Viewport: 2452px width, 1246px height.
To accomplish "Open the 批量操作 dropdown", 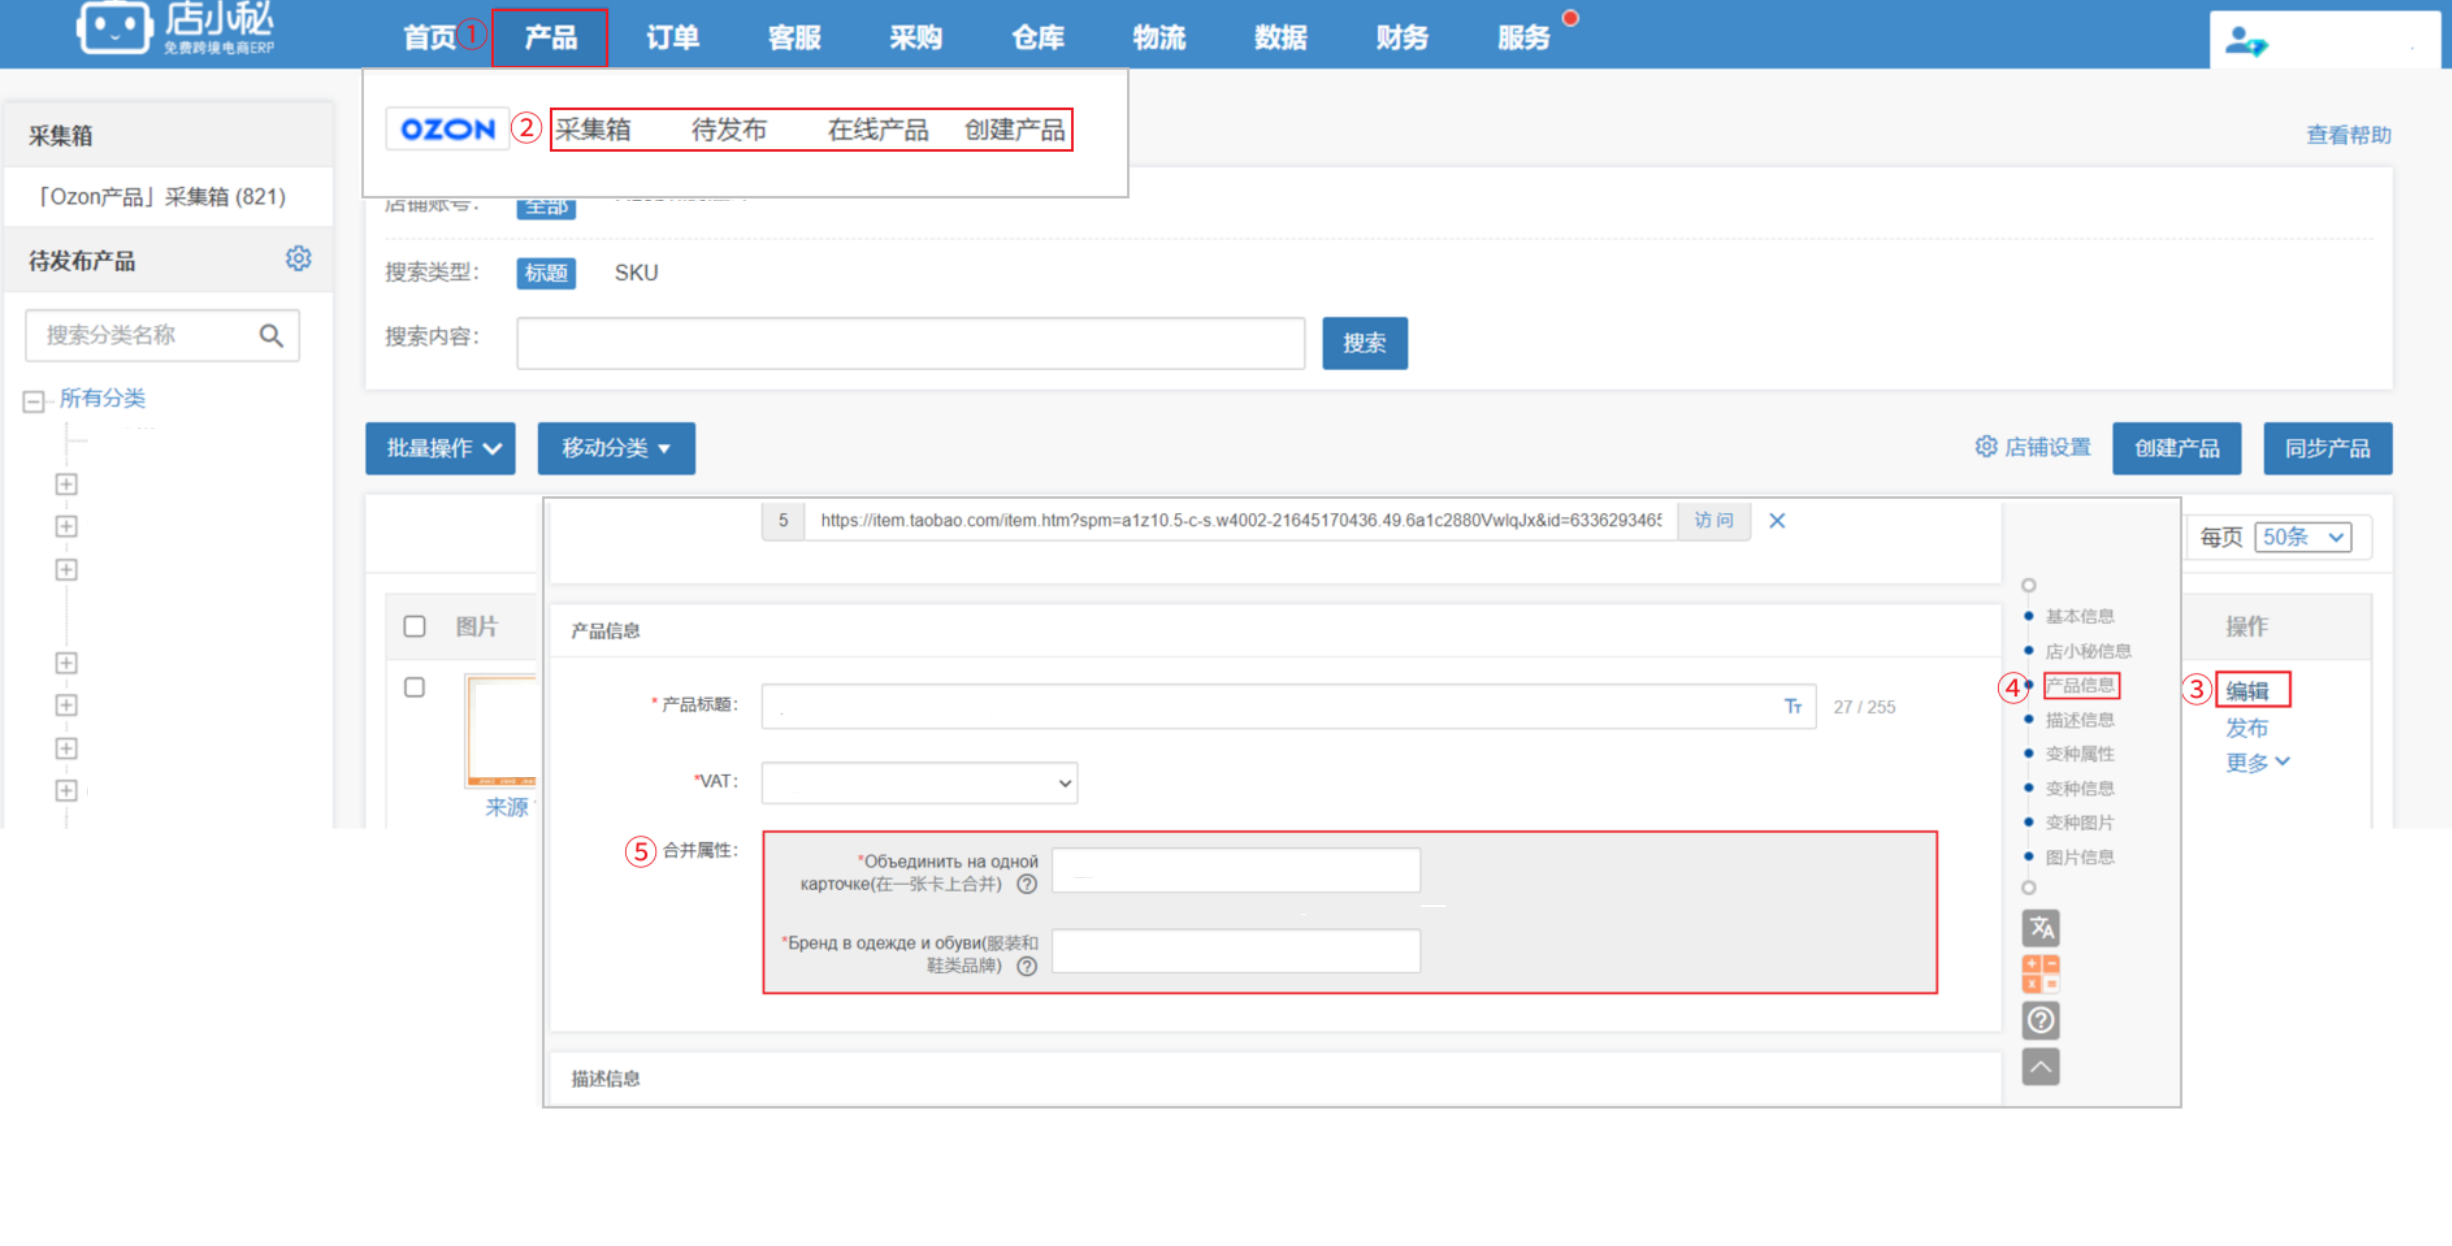I will (x=441, y=448).
